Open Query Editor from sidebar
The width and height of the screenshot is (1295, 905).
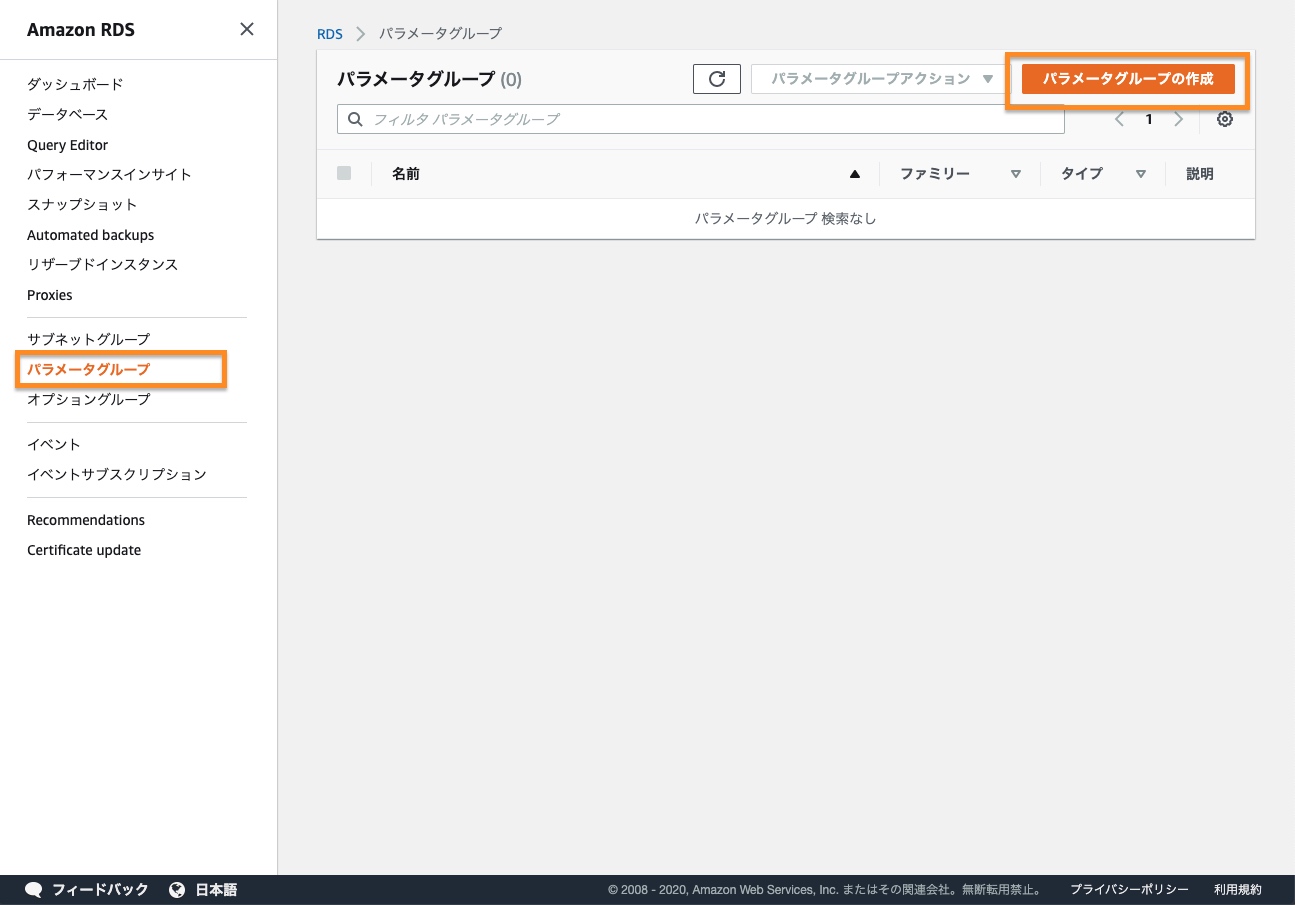67,145
